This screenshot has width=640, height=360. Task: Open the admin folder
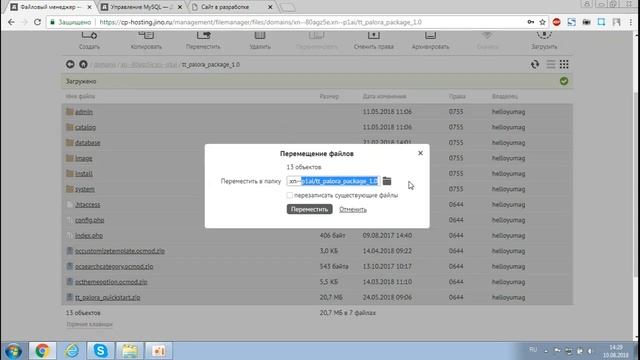click(x=84, y=112)
